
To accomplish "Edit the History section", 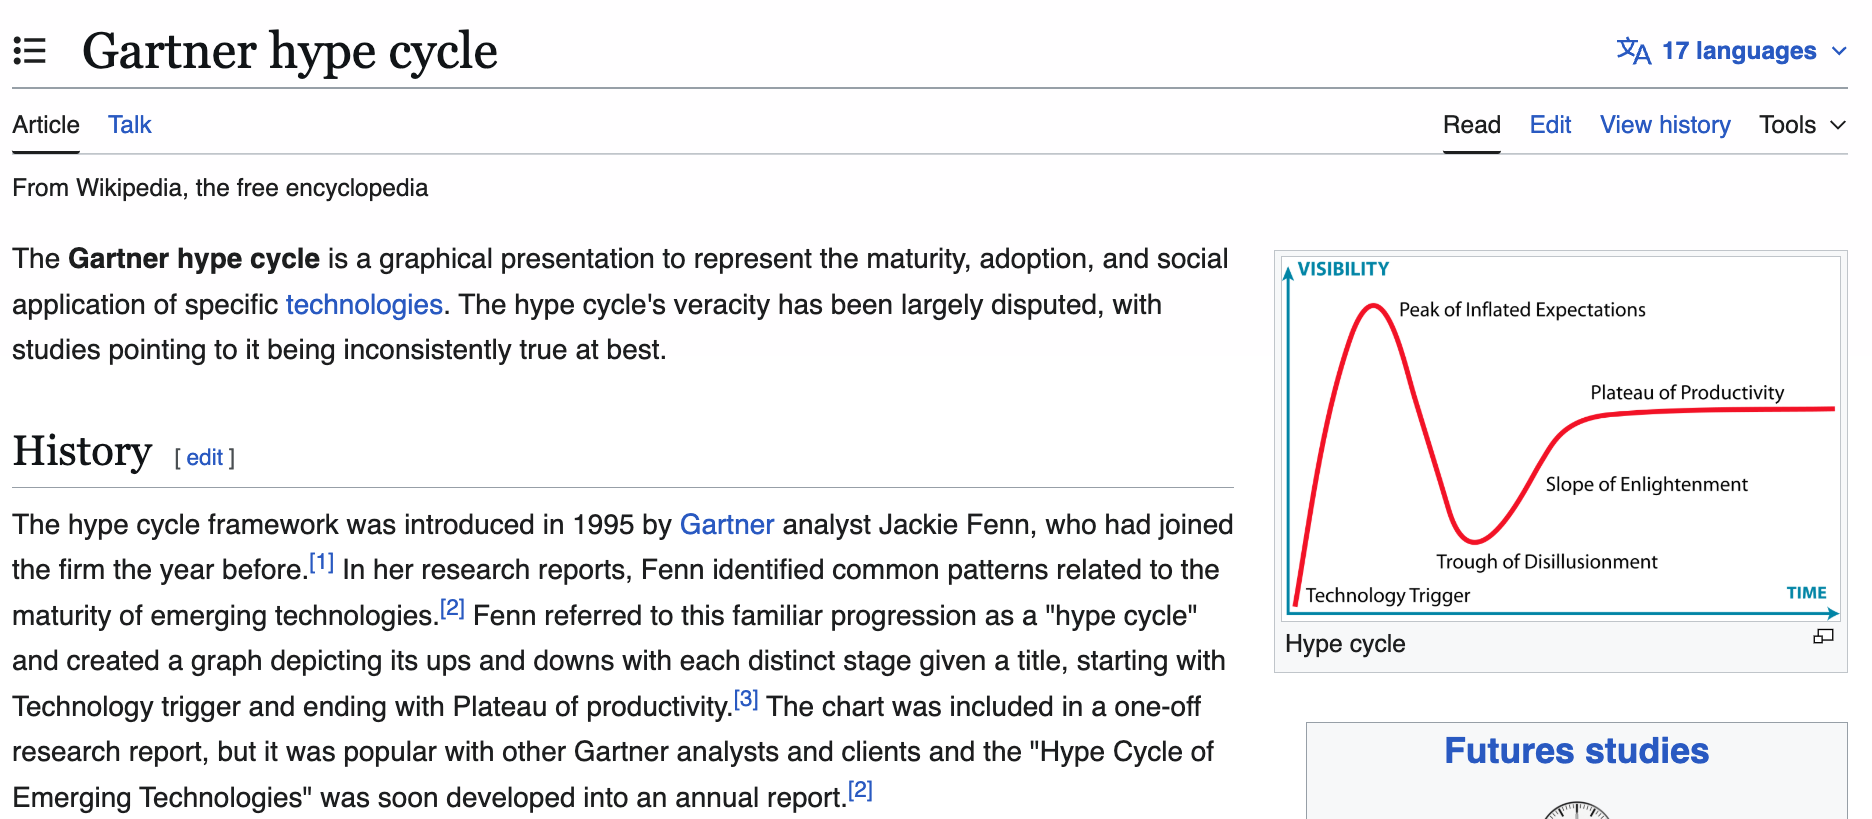I will coord(204,458).
